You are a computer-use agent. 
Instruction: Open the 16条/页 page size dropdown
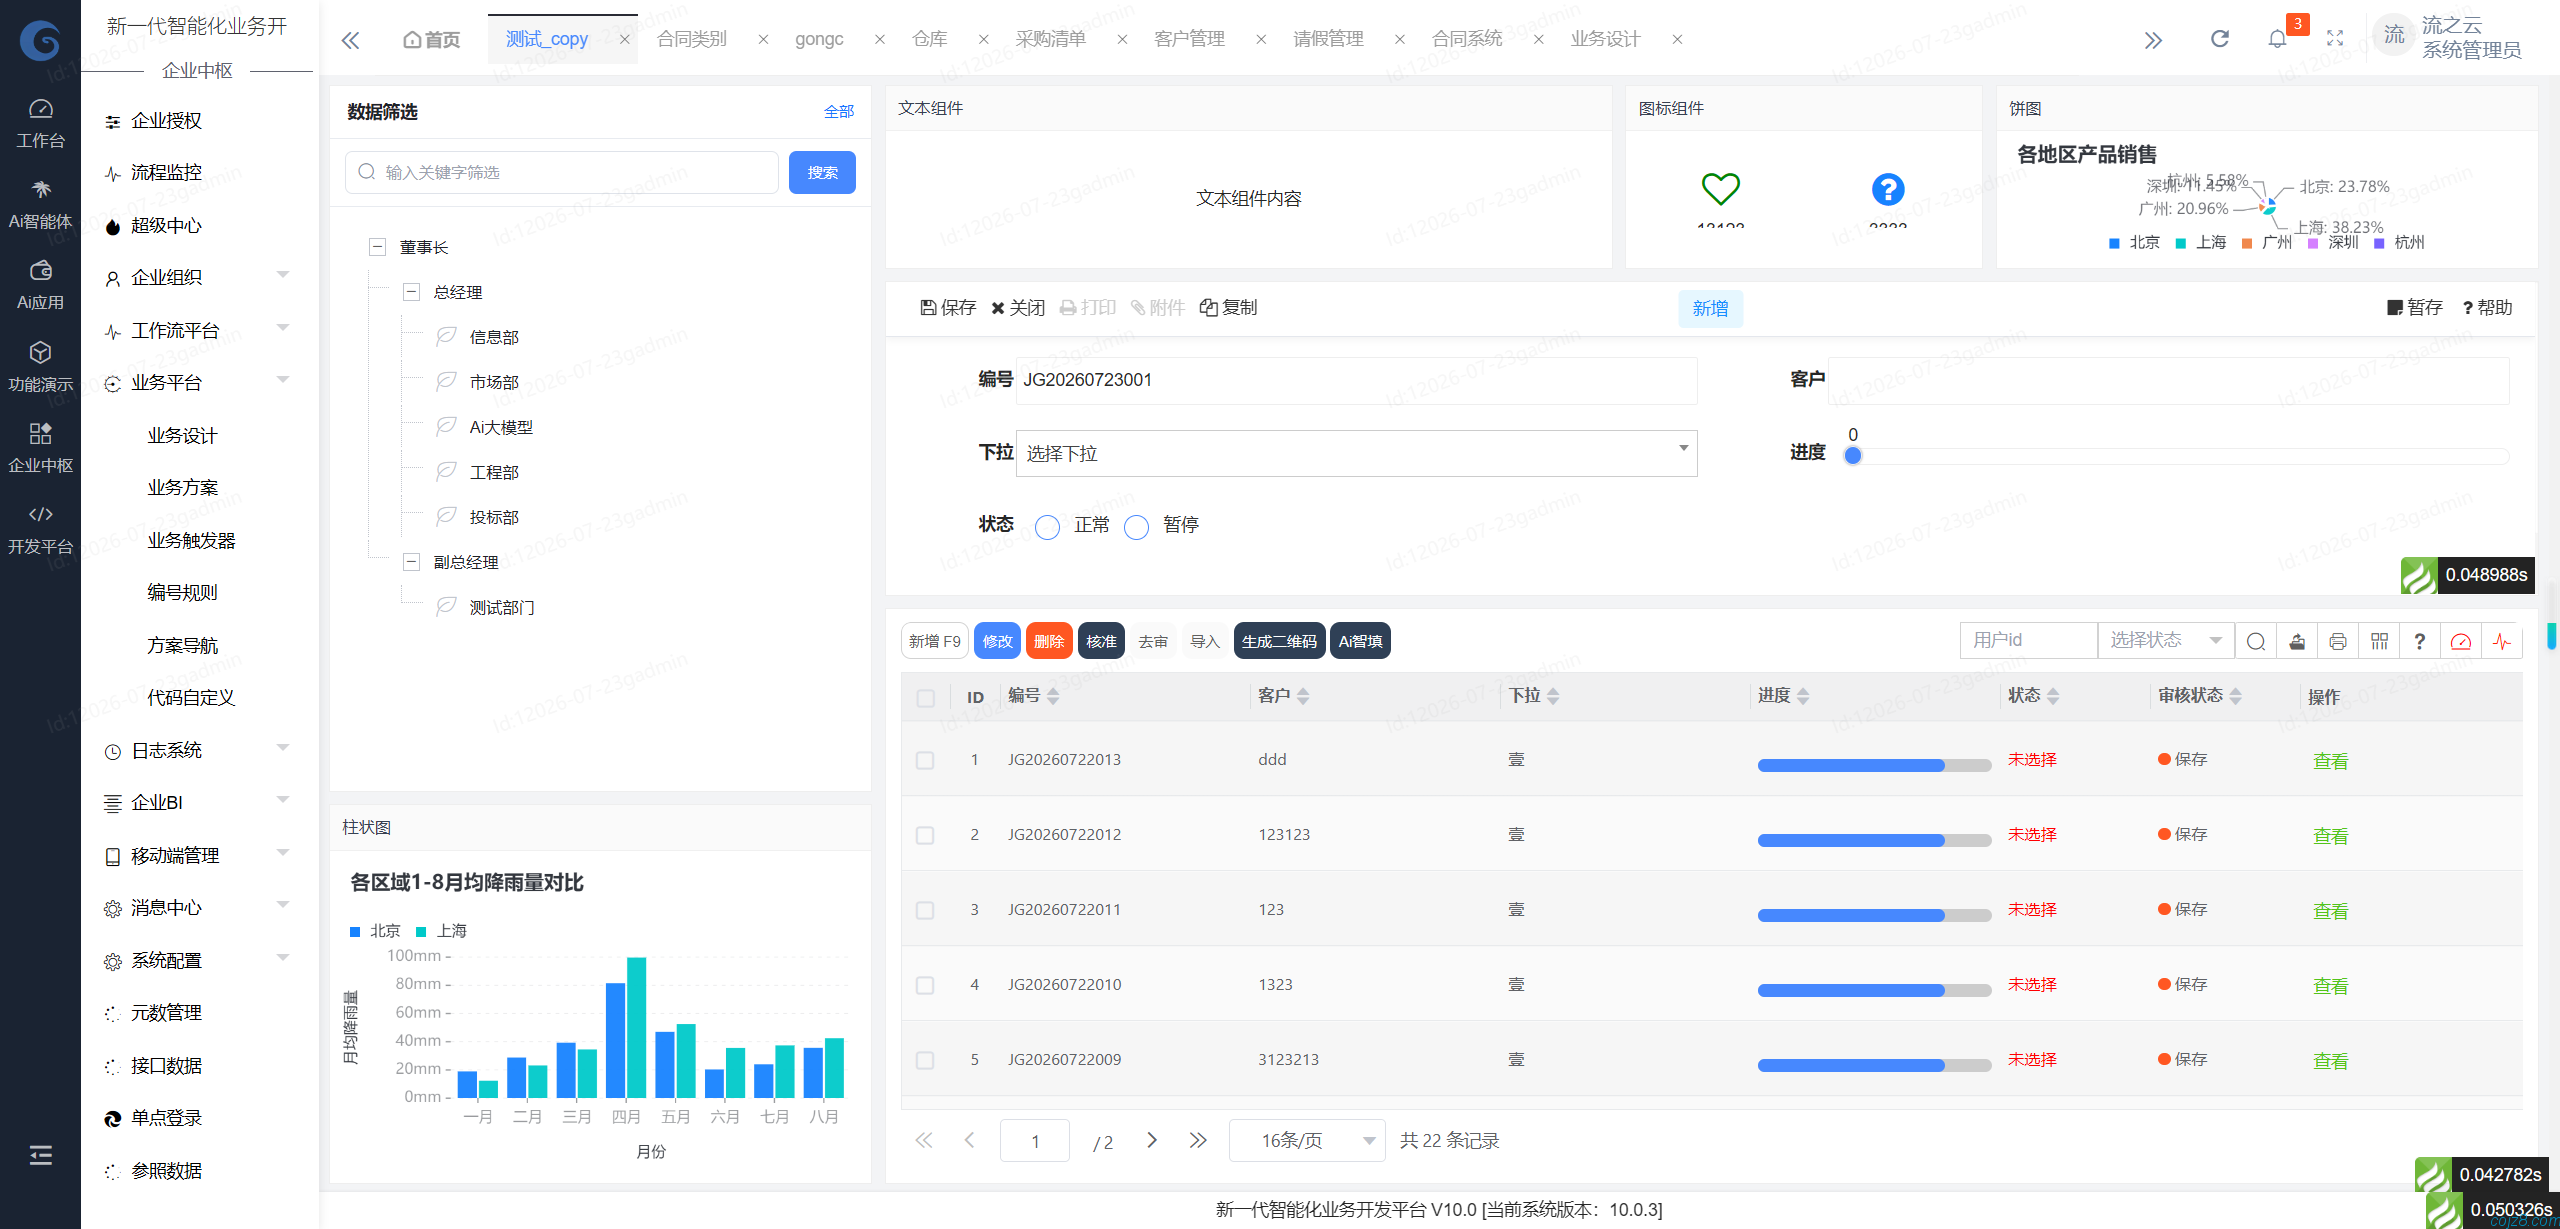point(1307,1140)
